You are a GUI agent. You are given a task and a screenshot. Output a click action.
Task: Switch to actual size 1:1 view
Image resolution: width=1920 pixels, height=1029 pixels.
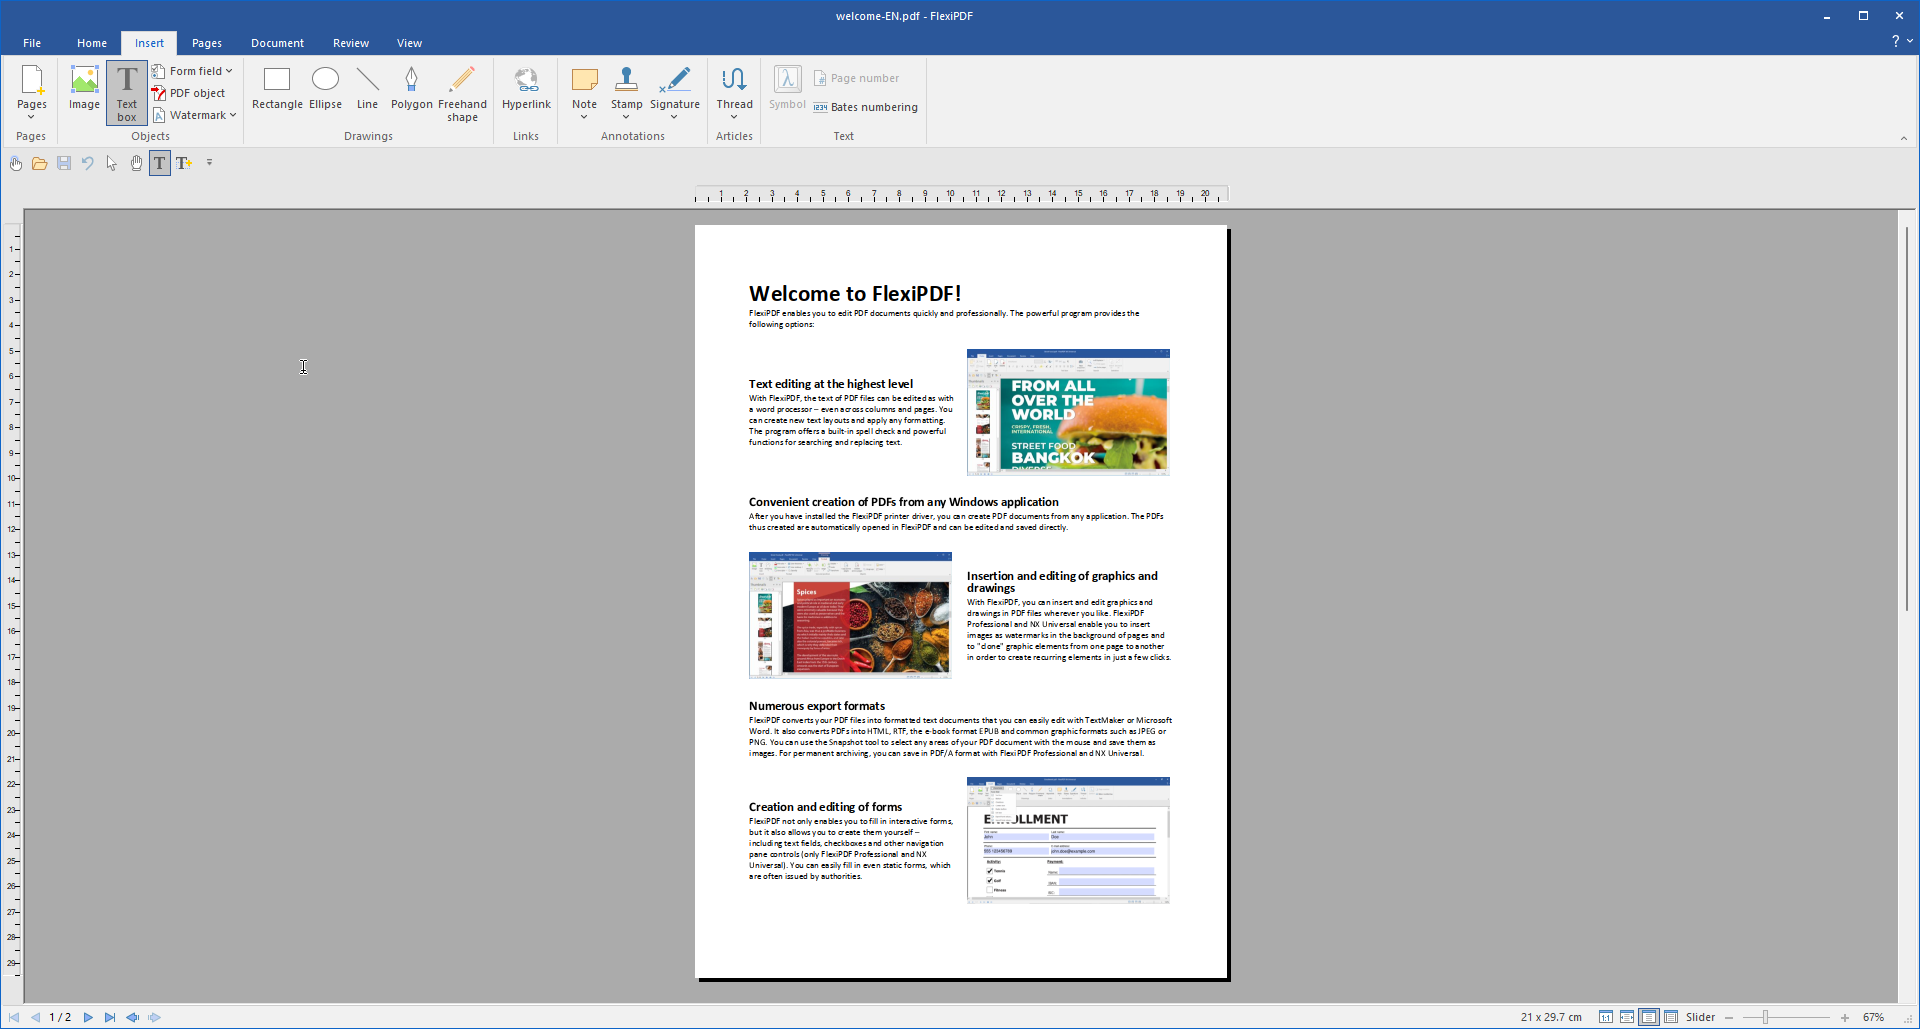pyautogui.click(x=1605, y=1017)
